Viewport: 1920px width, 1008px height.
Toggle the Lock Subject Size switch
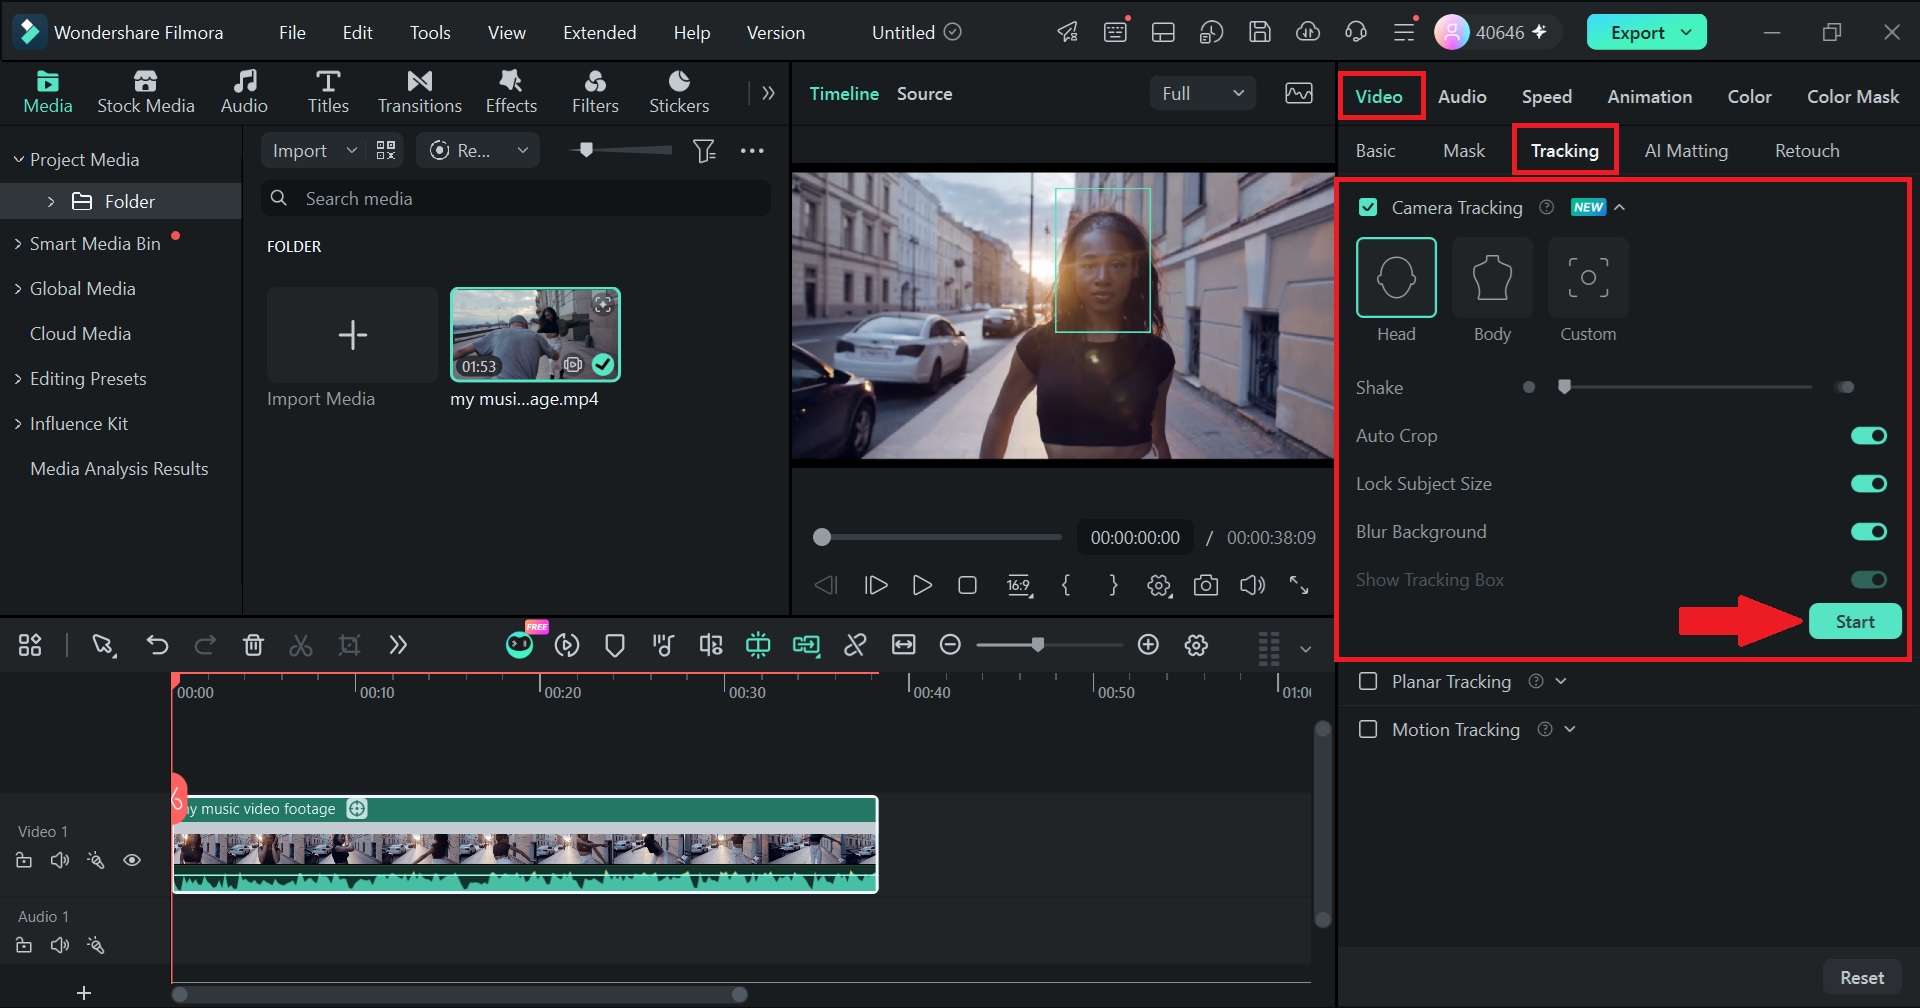tap(1868, 483)
